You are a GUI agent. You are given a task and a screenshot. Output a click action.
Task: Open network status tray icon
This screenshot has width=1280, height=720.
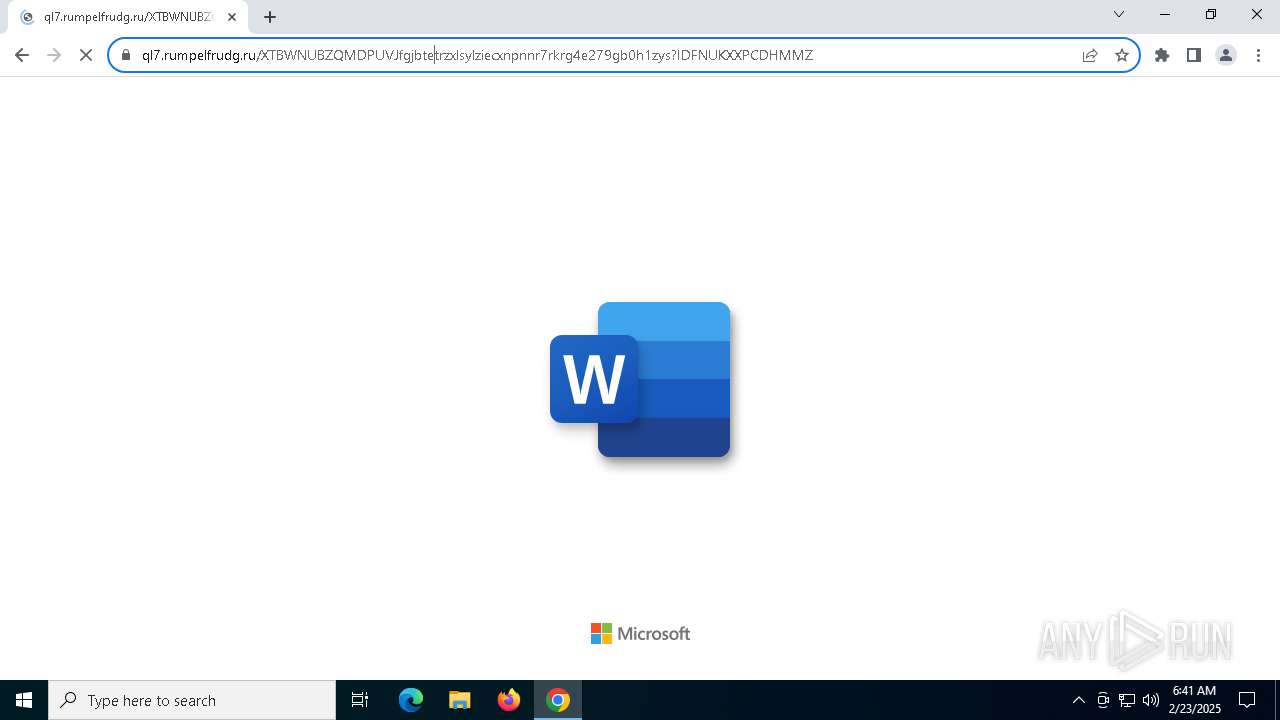pos(1127,700)
